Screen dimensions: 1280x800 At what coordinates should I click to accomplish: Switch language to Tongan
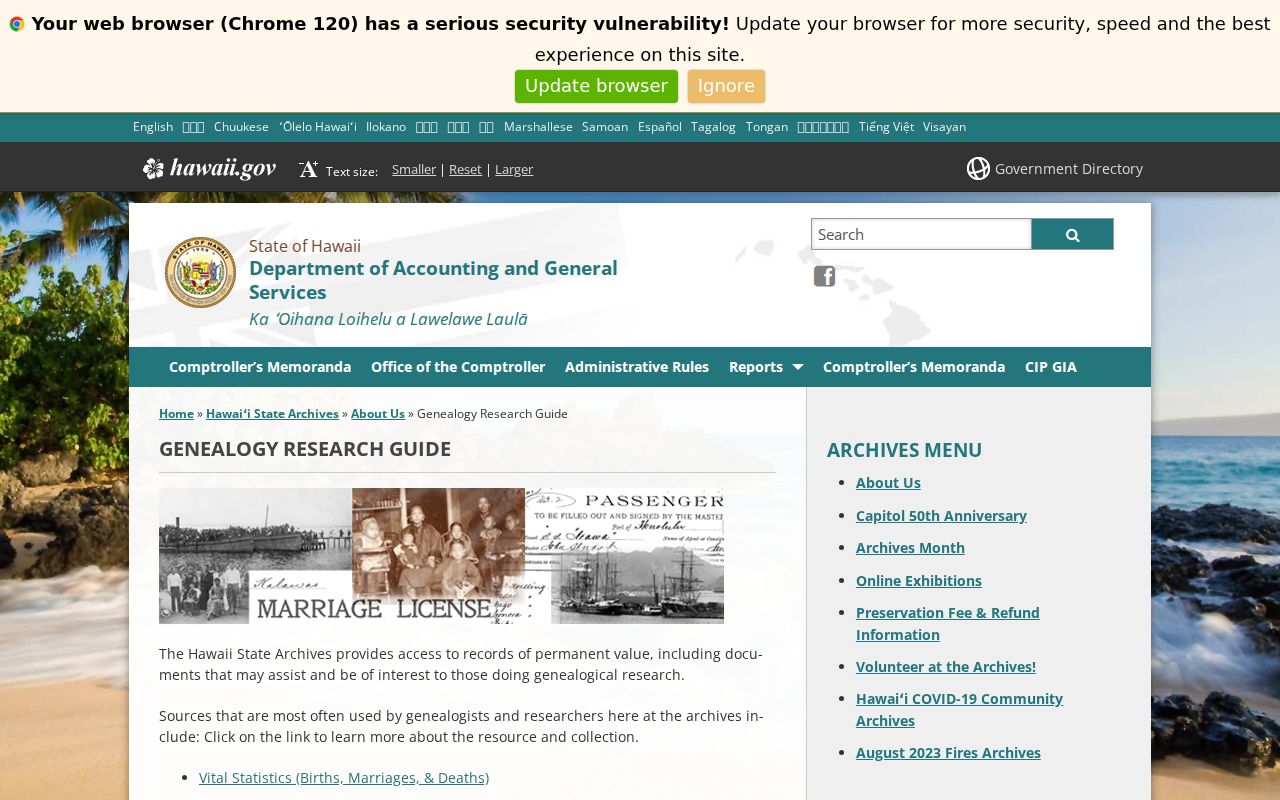767,127
